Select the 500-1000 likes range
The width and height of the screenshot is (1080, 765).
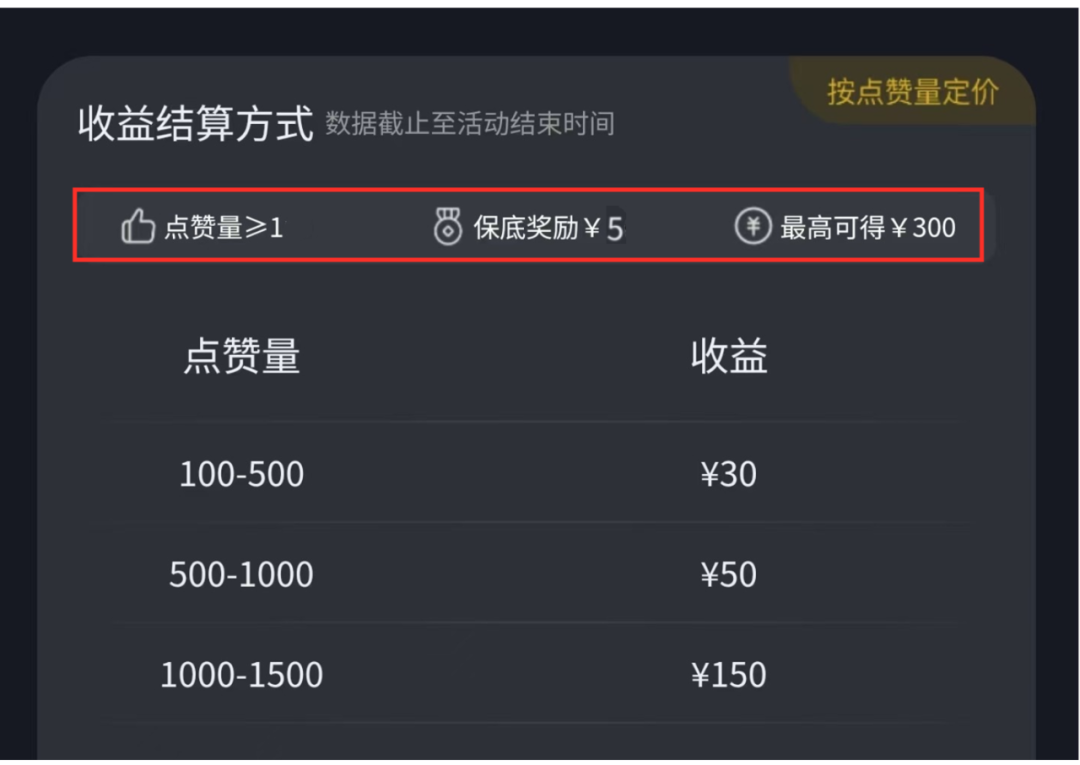[241, 575]
